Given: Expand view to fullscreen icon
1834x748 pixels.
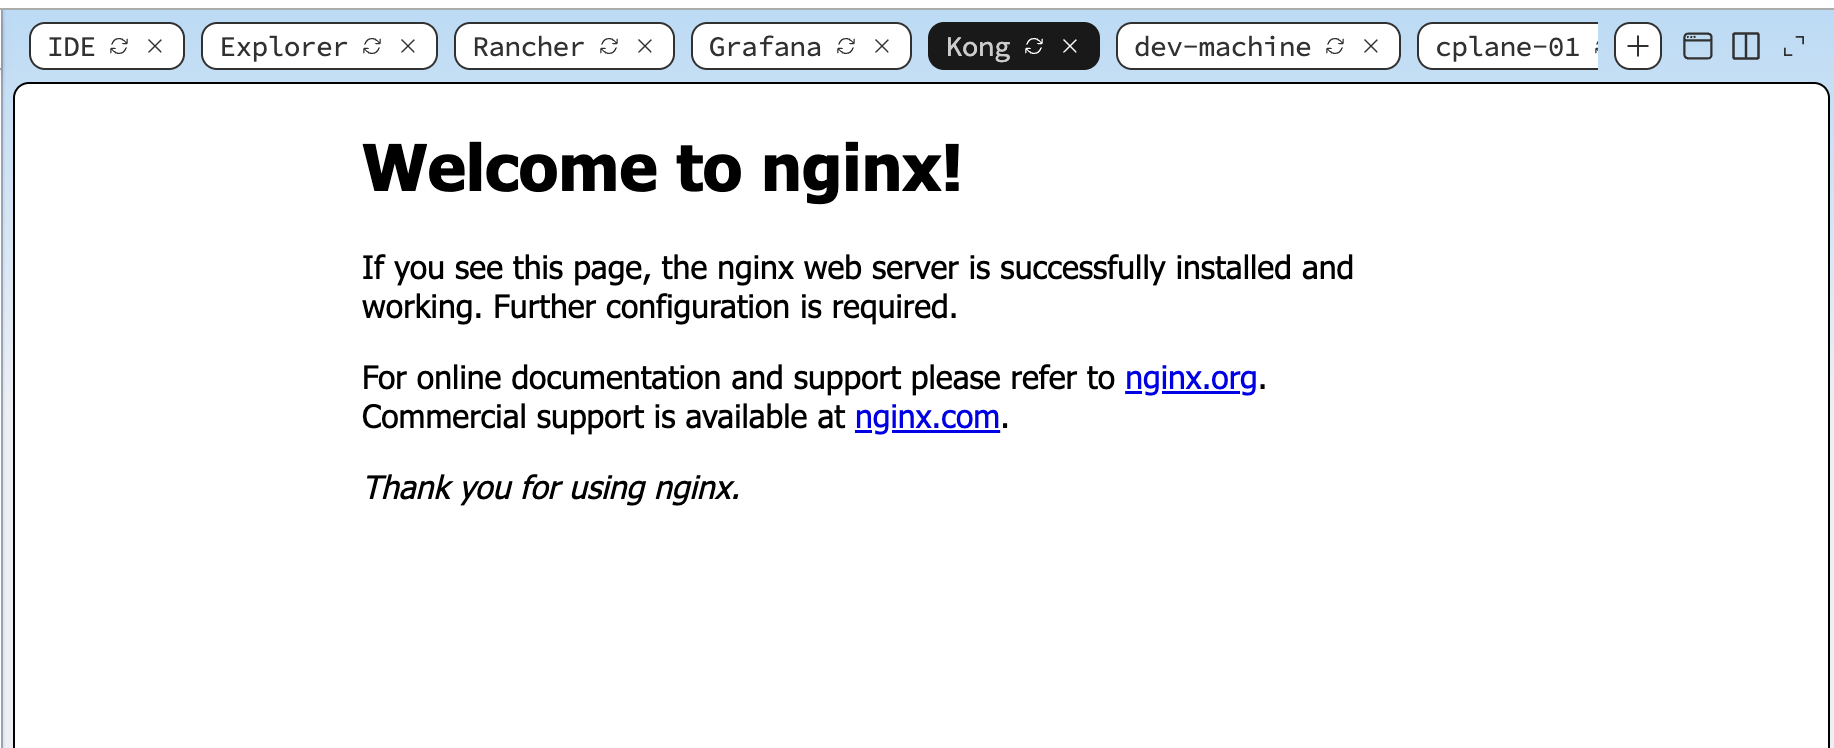Looking at the screenshot, I should pyautogui.click(x=1794, y=46).
